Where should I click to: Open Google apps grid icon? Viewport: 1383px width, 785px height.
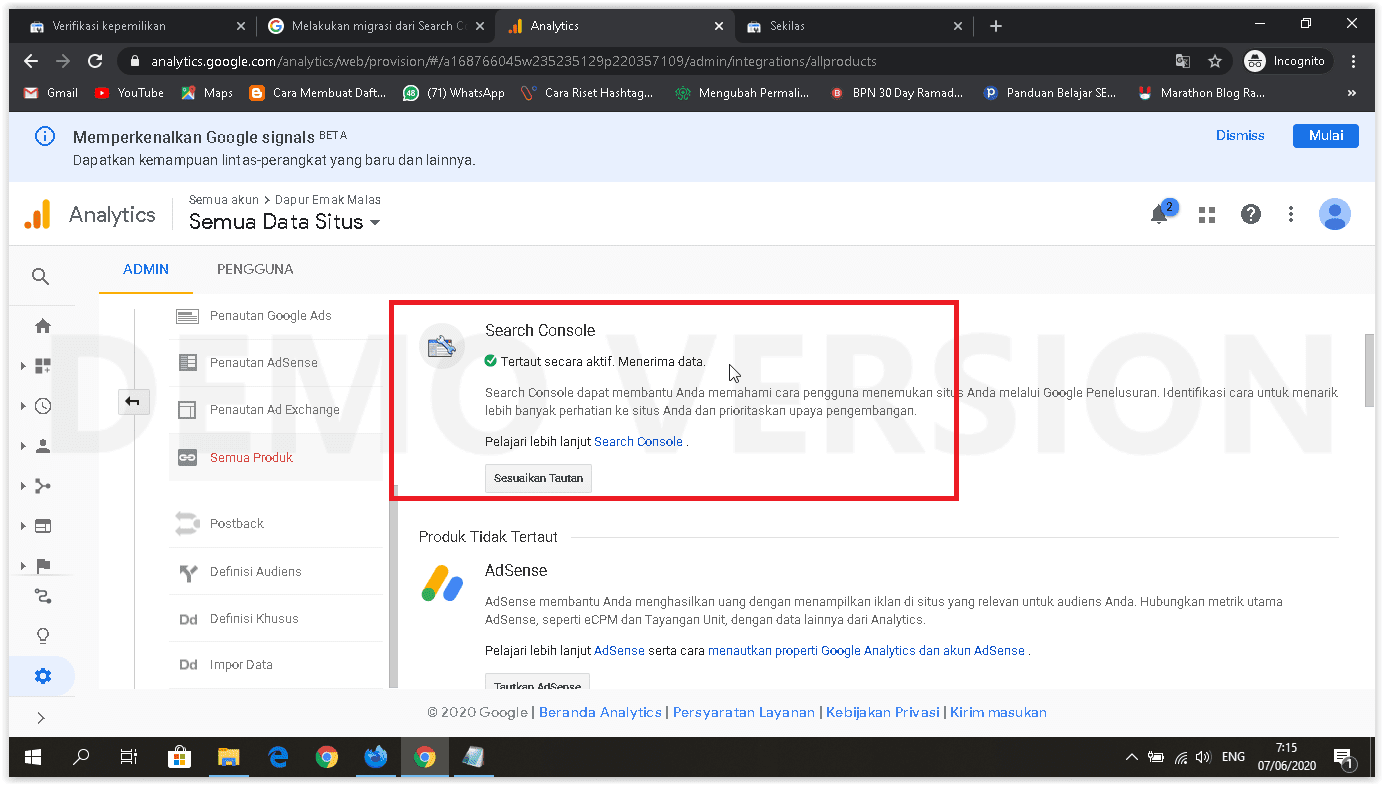(1207, 214)
